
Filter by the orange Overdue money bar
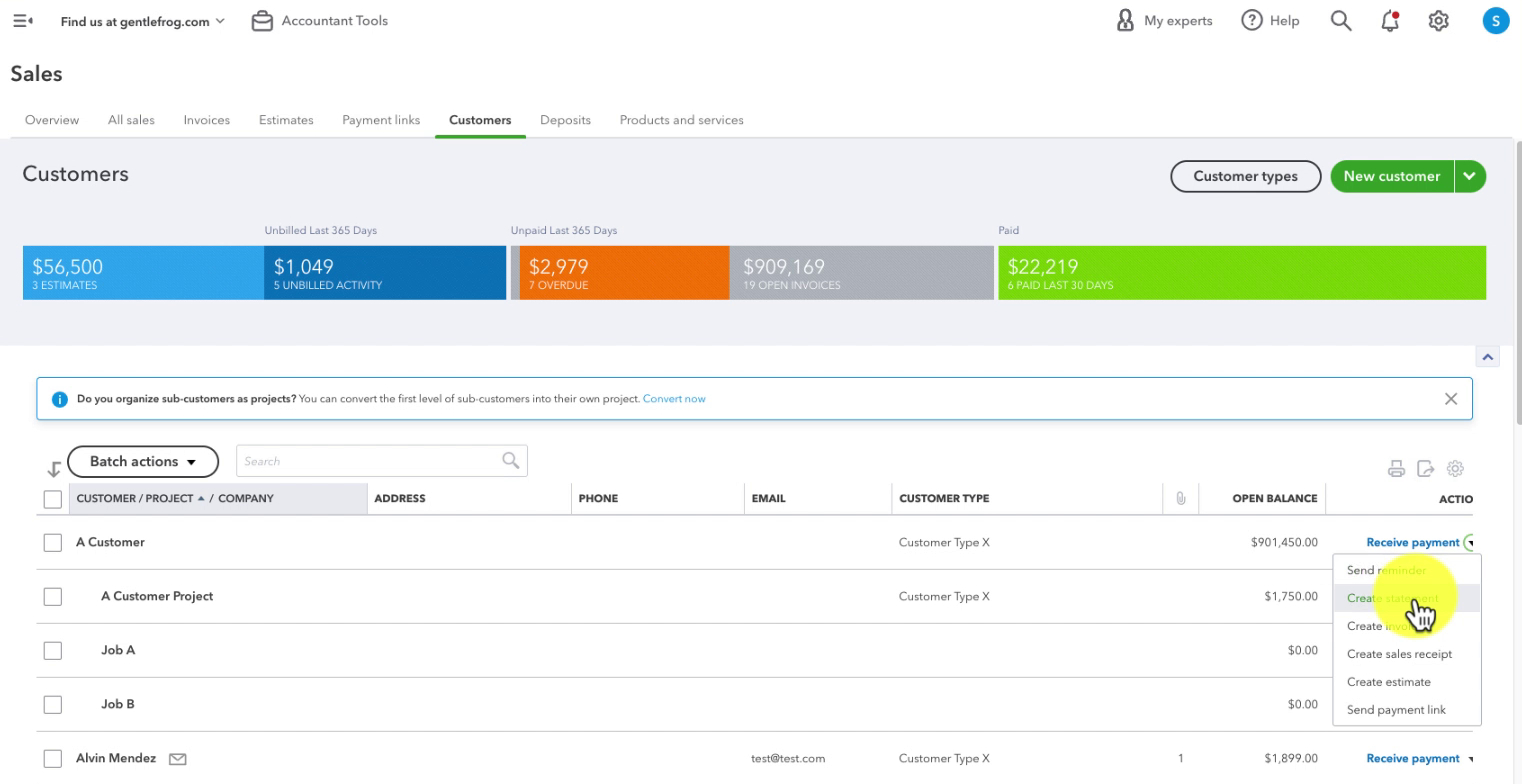point(624,273)
